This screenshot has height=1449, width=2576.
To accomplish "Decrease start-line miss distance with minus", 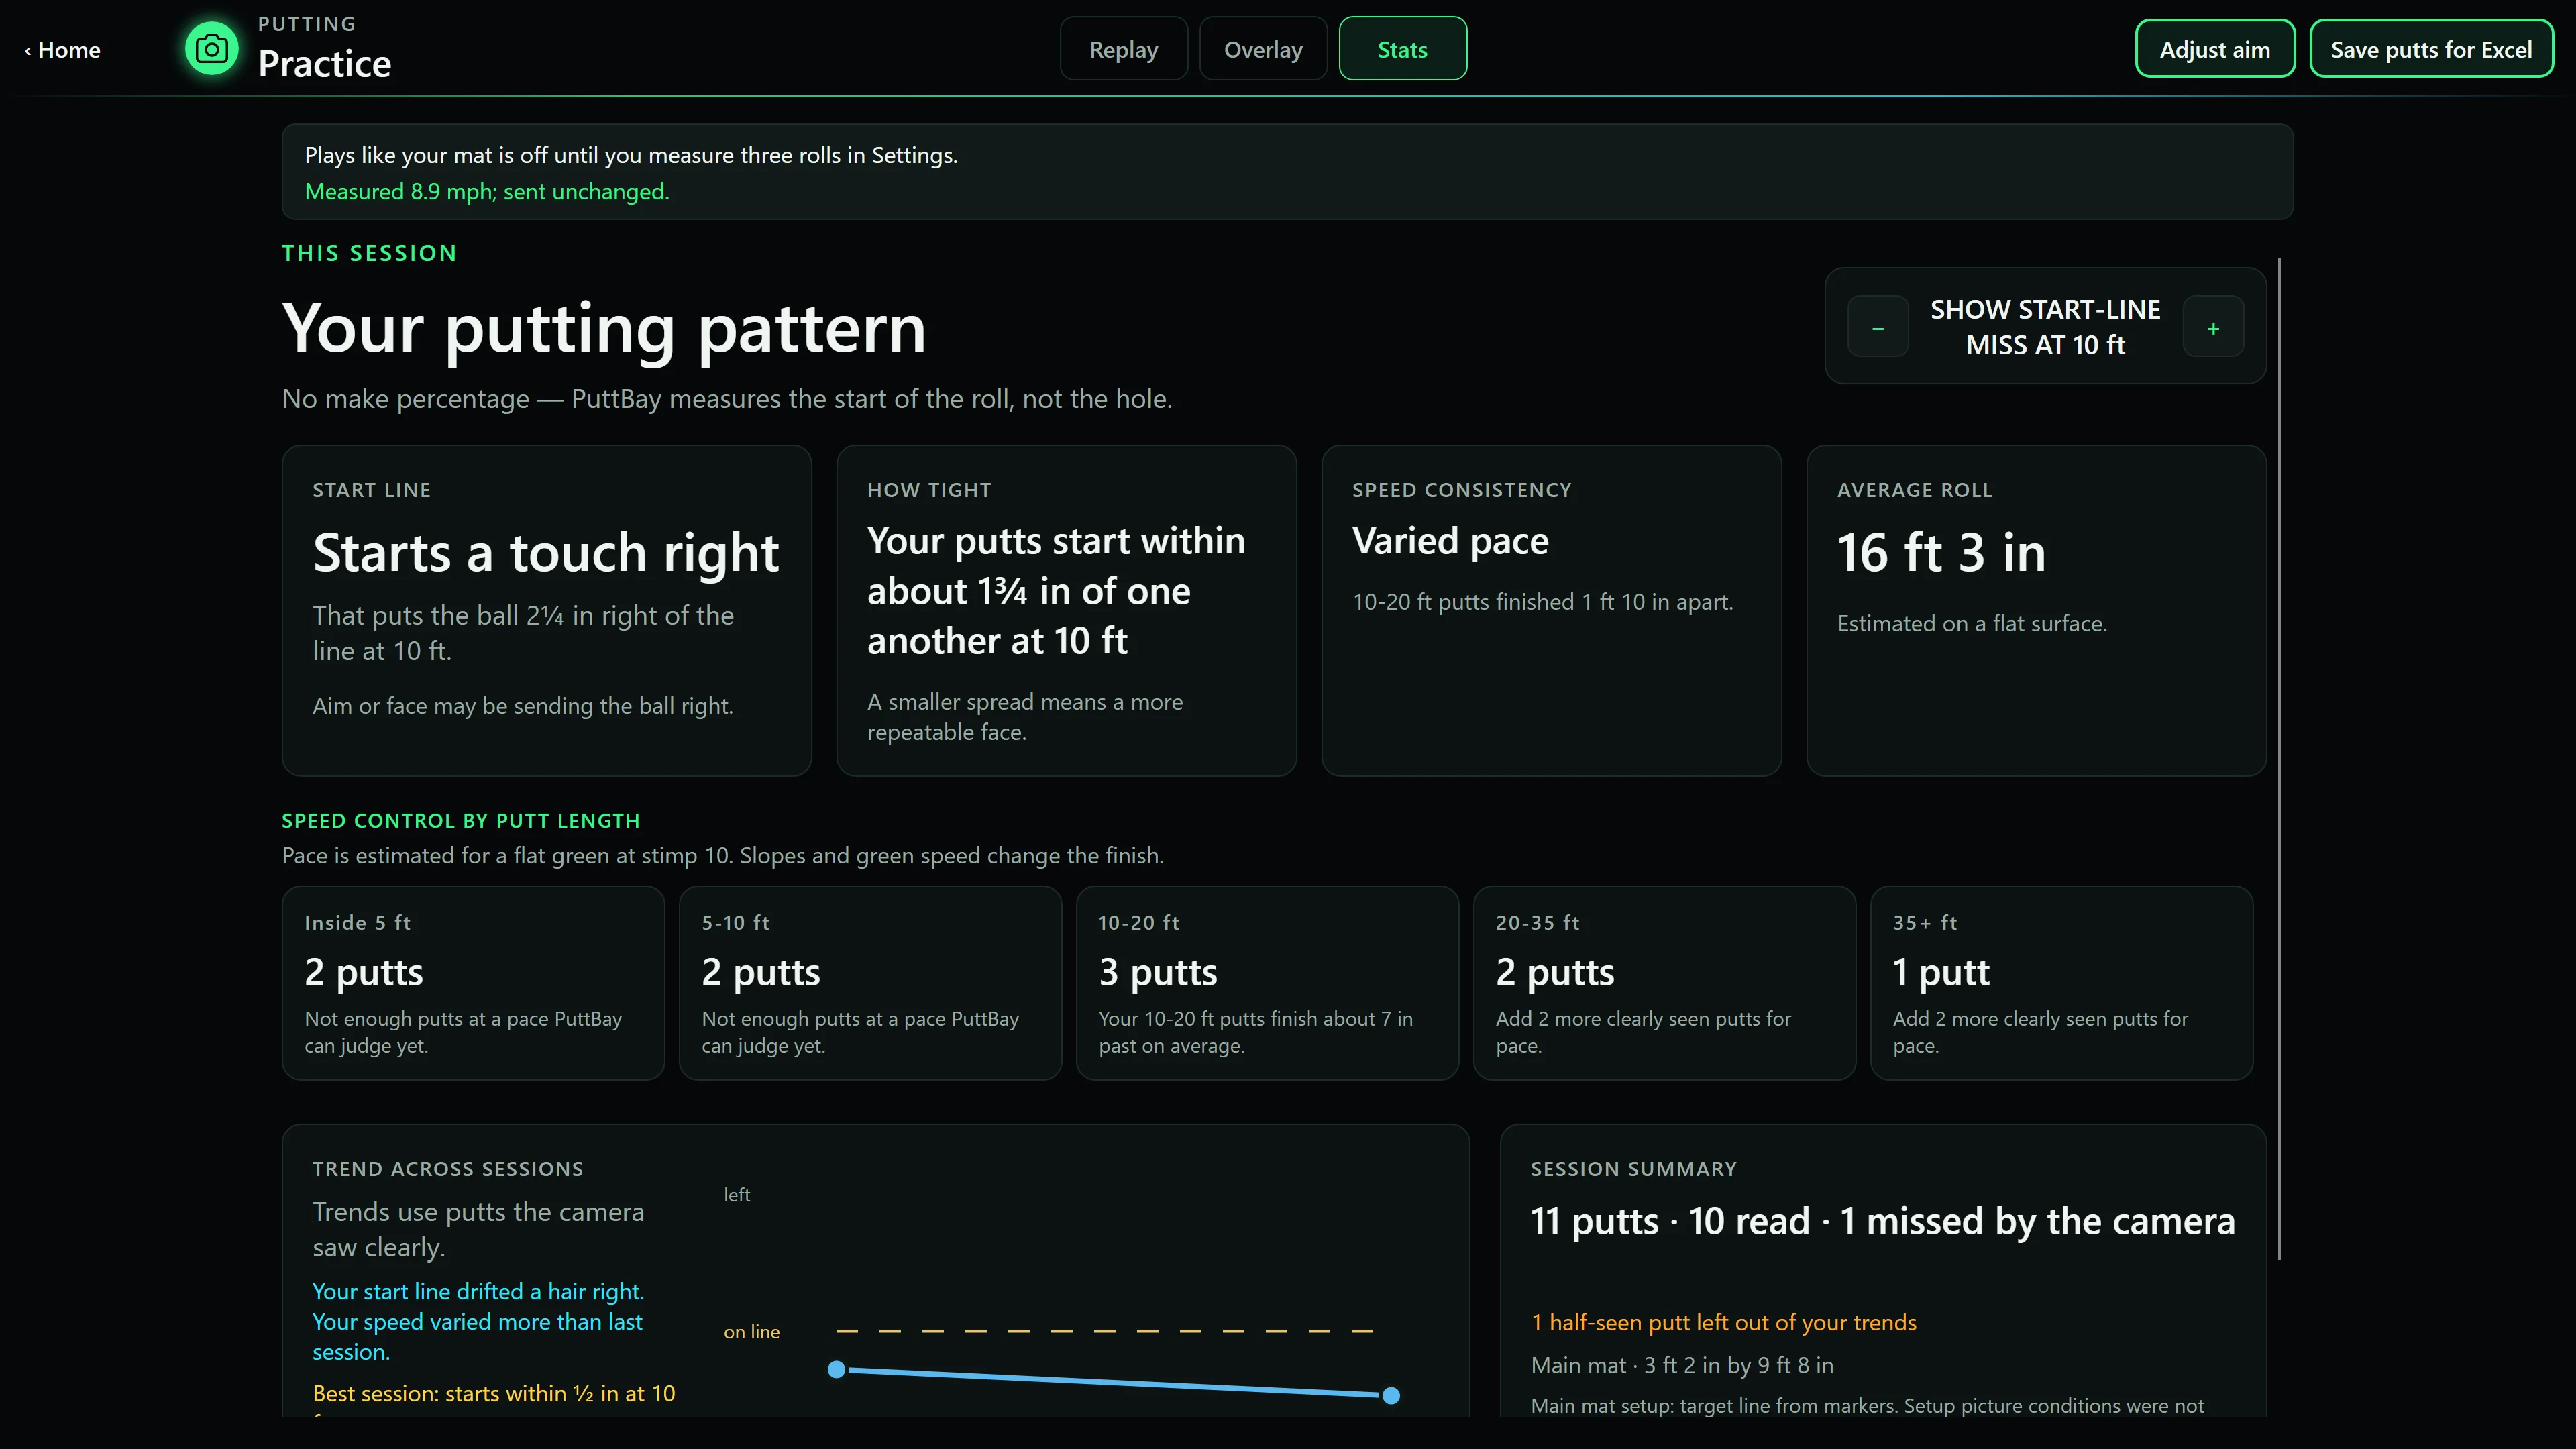I will (x=1877, y=327).
